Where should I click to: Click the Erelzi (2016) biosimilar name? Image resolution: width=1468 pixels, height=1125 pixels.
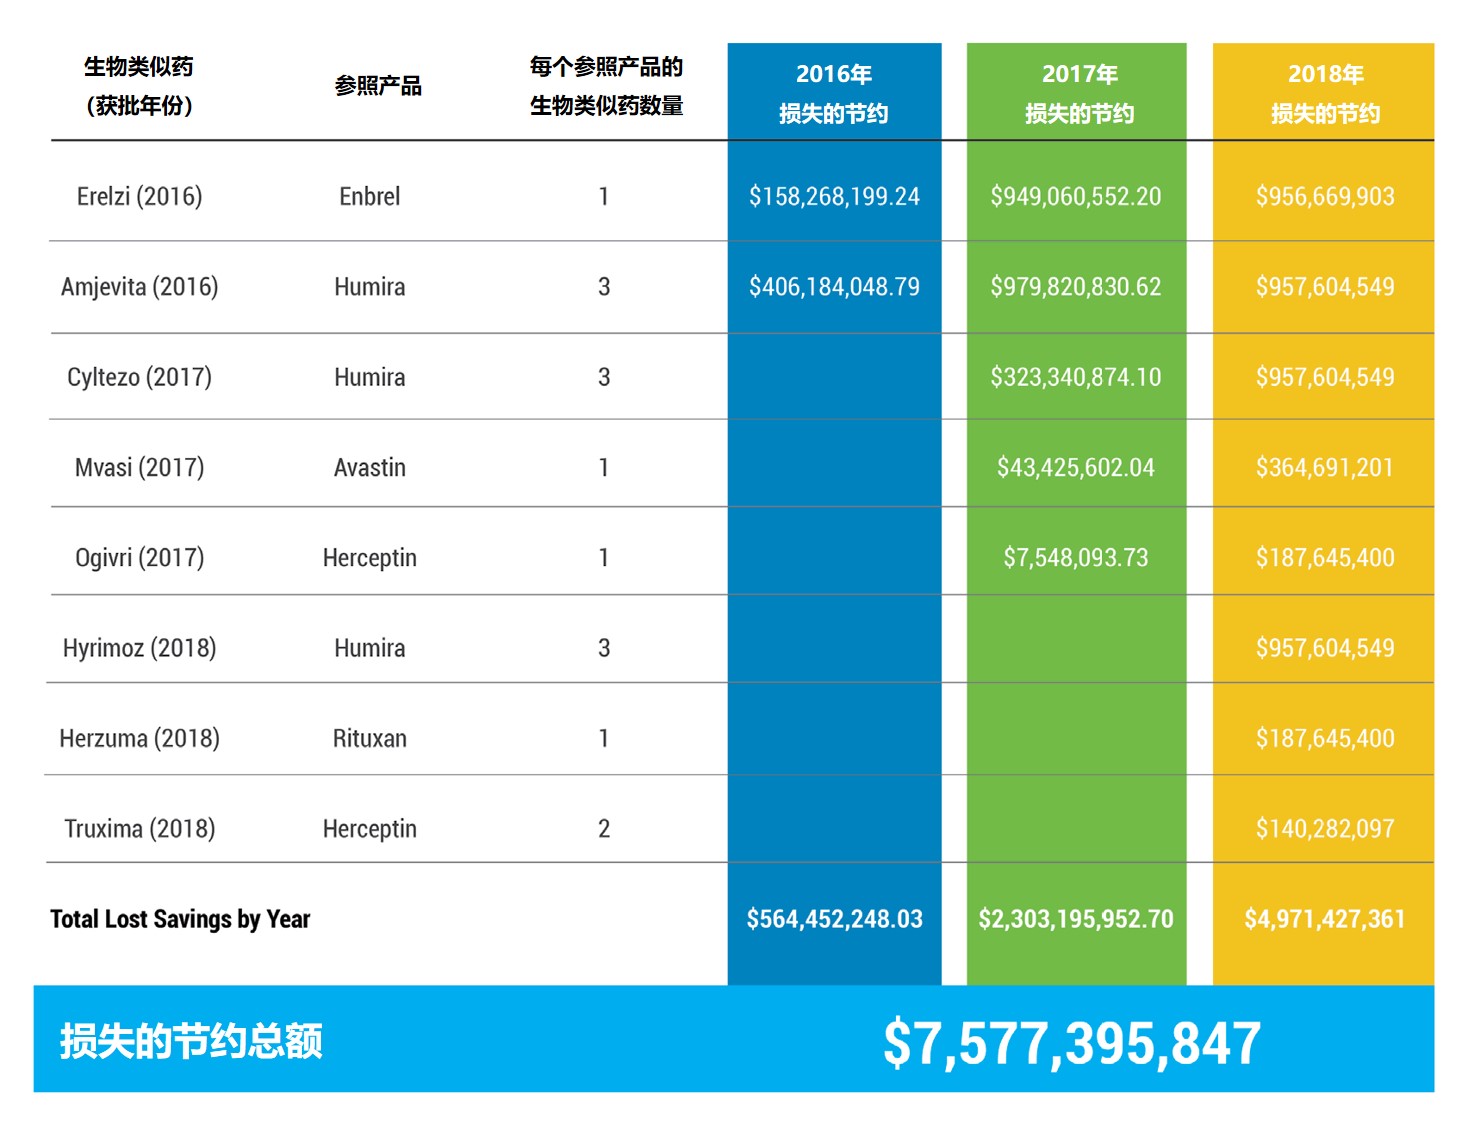click(139, 196)
